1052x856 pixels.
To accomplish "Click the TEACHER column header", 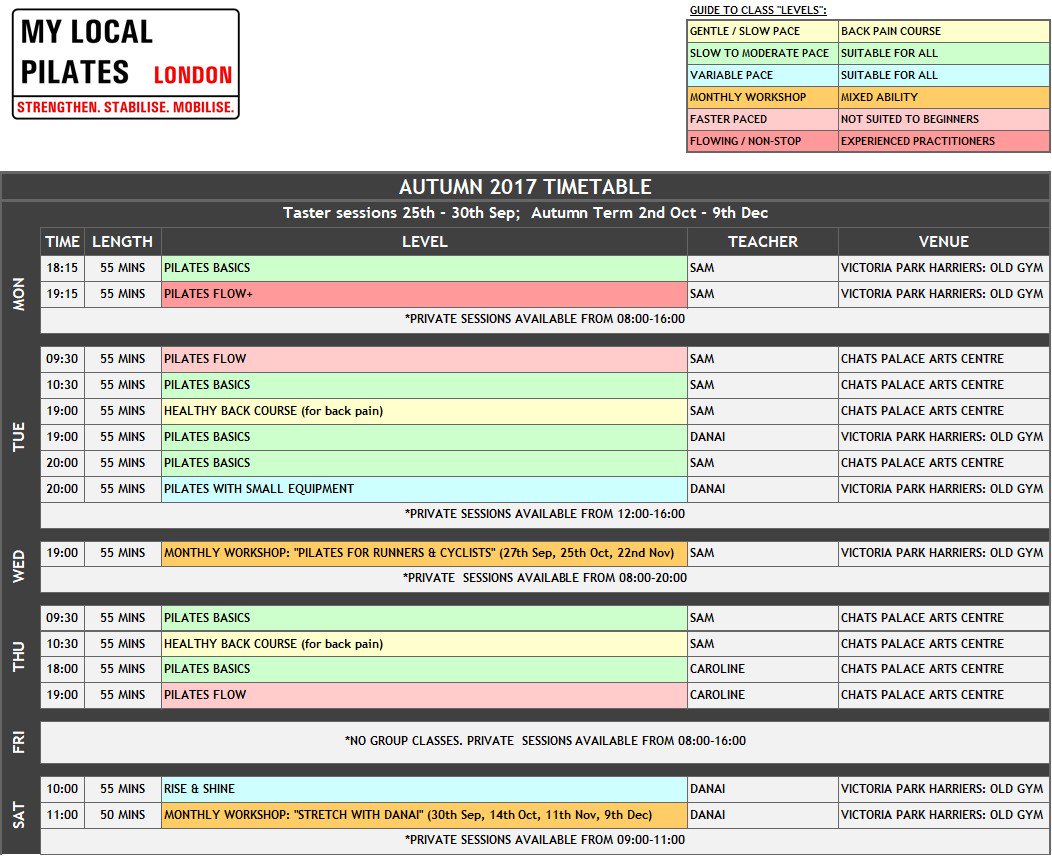I will pyautogui.click(x=763, y=242).
